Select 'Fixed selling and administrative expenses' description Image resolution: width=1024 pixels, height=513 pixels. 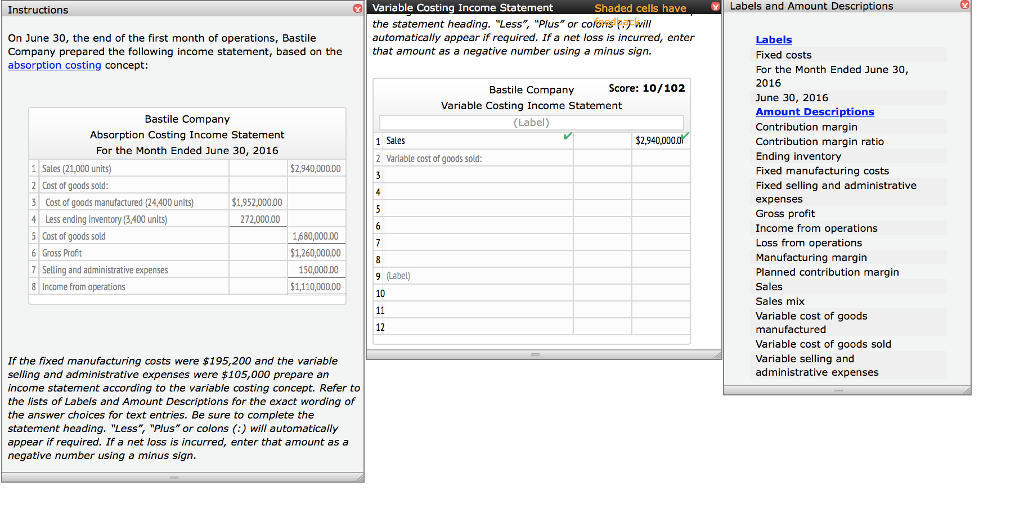pos(836,192)
